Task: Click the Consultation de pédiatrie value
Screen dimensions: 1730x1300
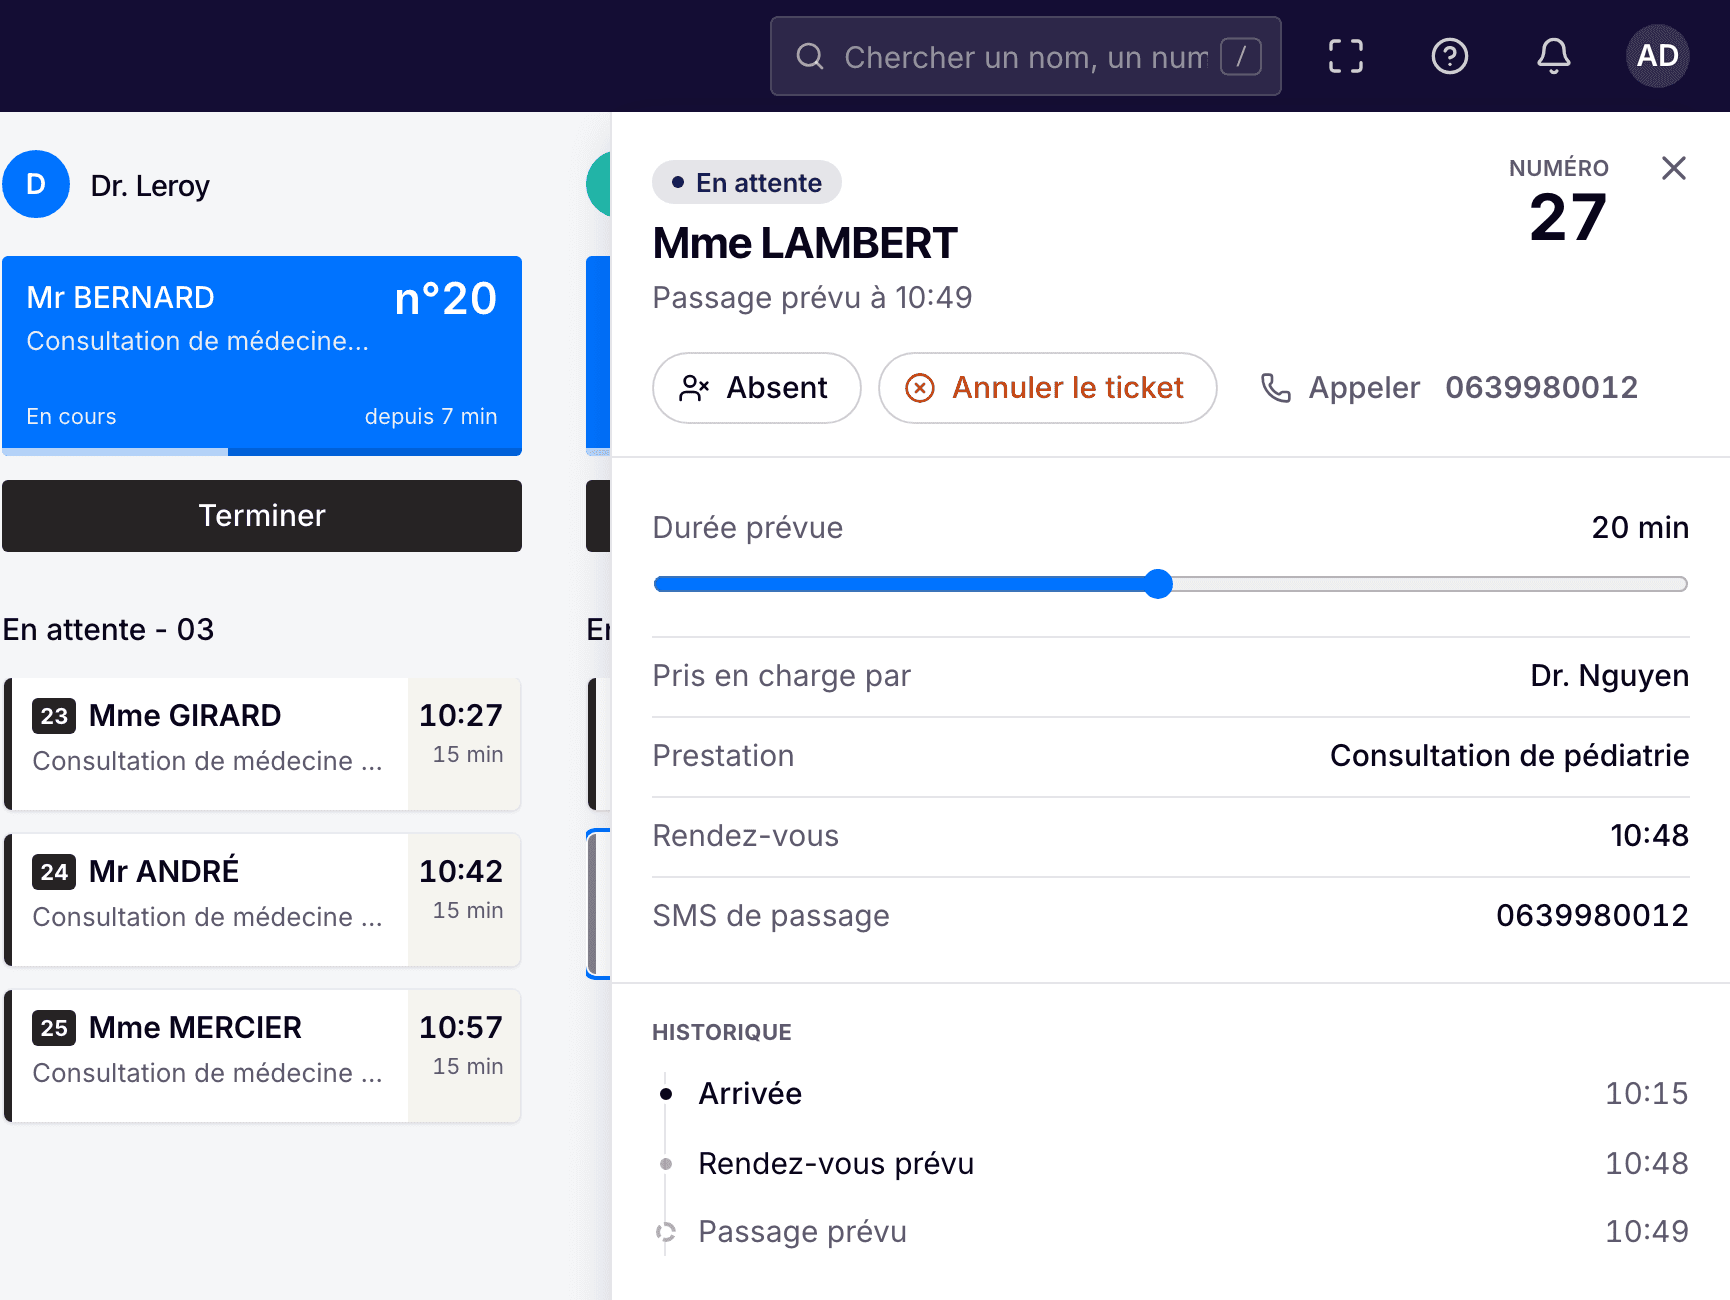Action: pos(1509,756)
